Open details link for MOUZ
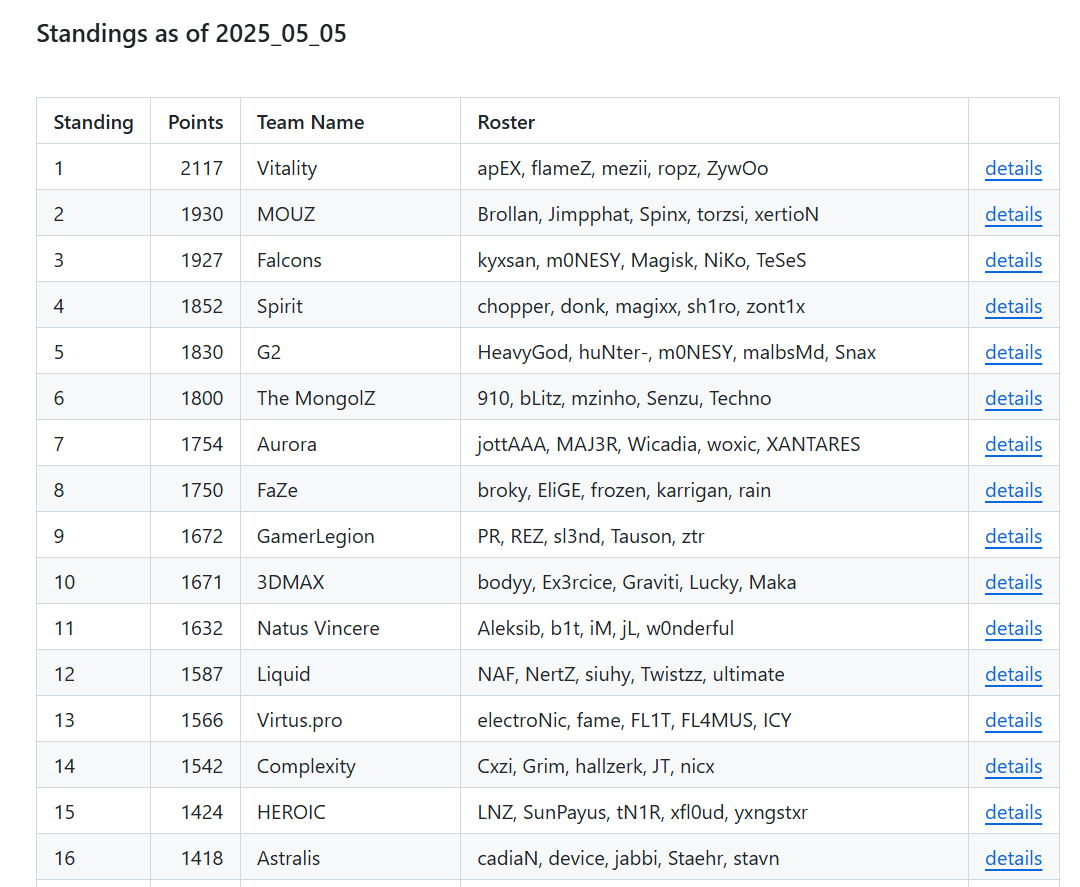This screenshot has height=887, width=1080. coord(1013,214)
